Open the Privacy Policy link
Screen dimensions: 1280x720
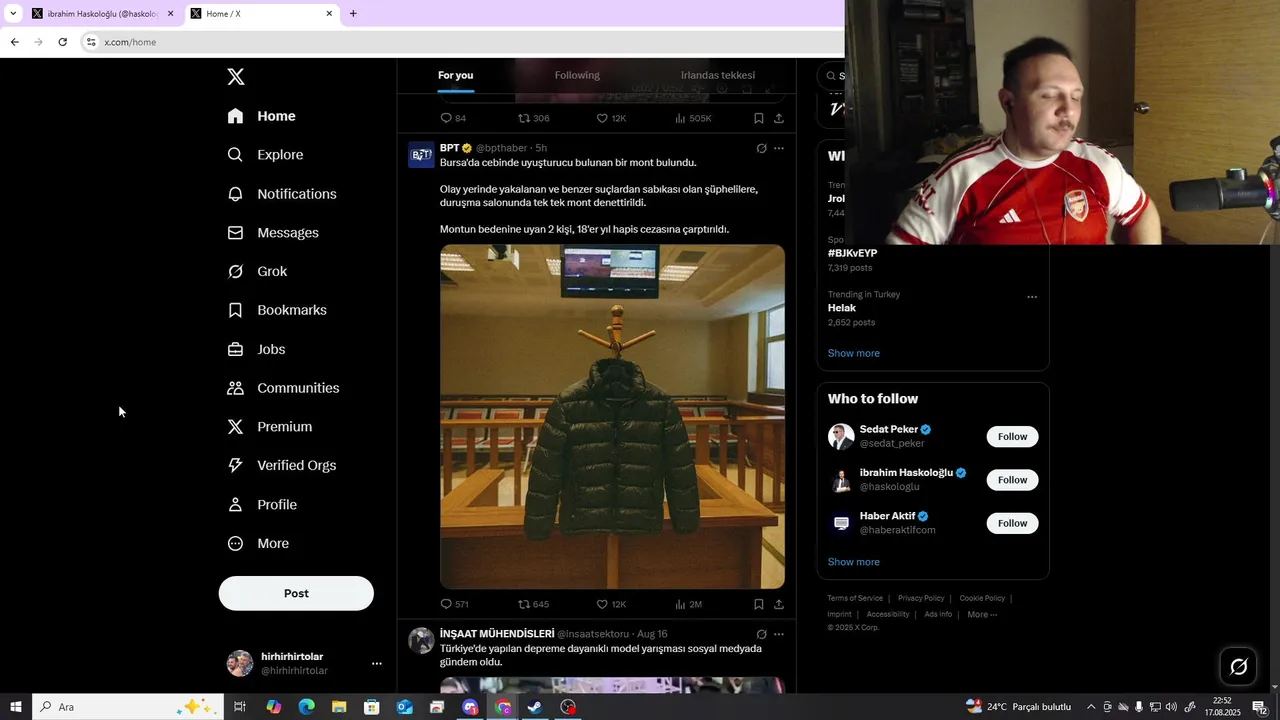[x=921, y=598]
